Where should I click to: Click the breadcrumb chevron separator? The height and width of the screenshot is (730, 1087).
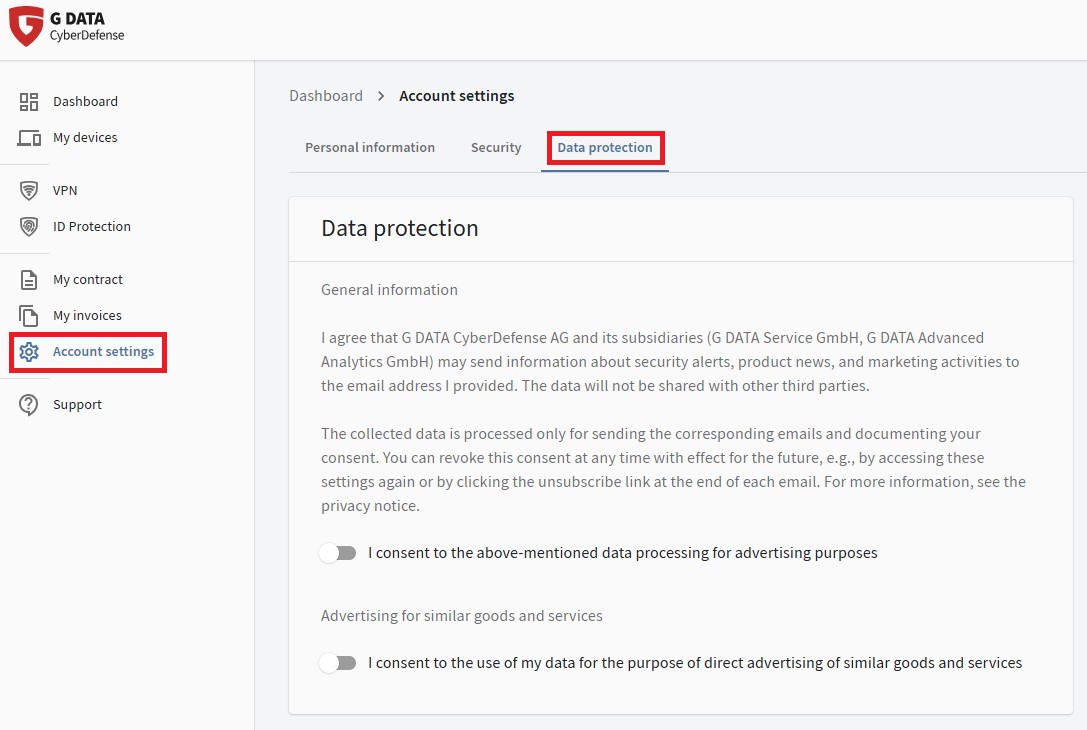381,96
